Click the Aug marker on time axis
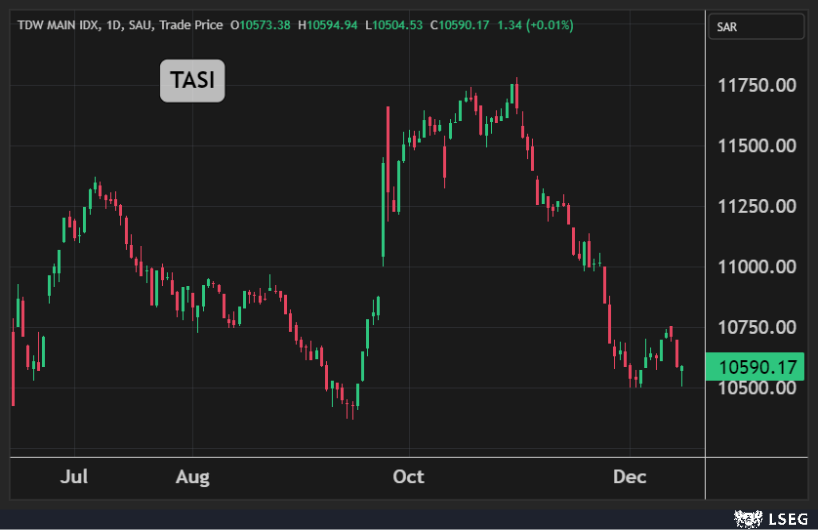The image size is (818, 530). point(193,477)
